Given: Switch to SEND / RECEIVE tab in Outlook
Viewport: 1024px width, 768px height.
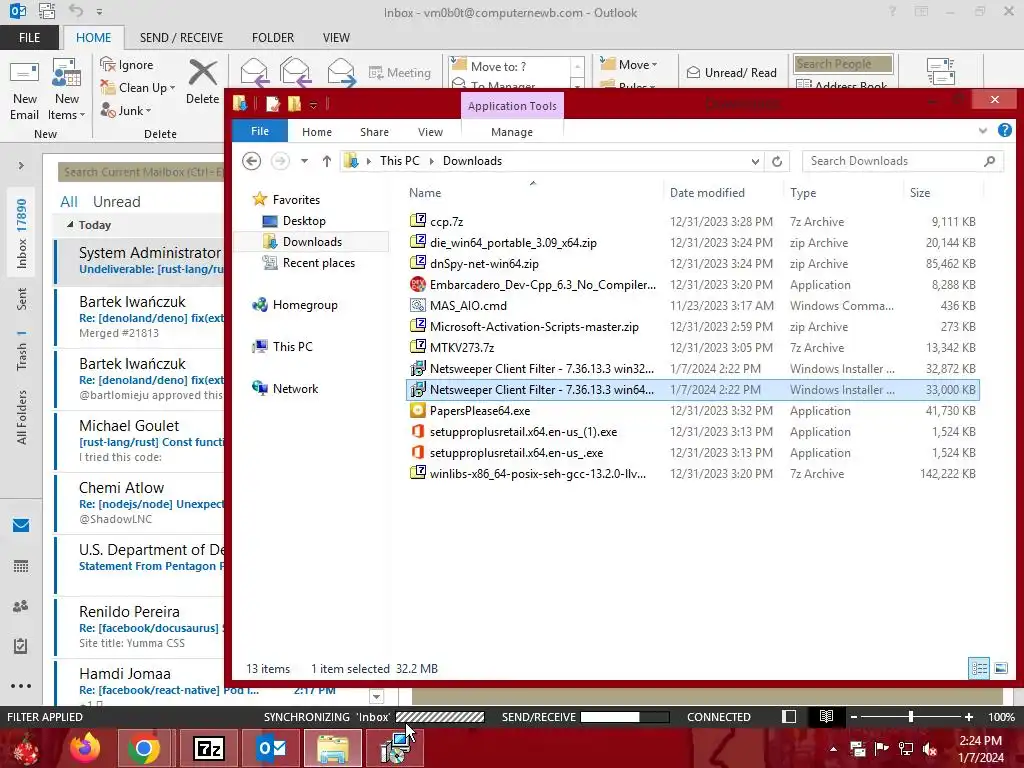Looking at the screenshot, I should (181, 37).
